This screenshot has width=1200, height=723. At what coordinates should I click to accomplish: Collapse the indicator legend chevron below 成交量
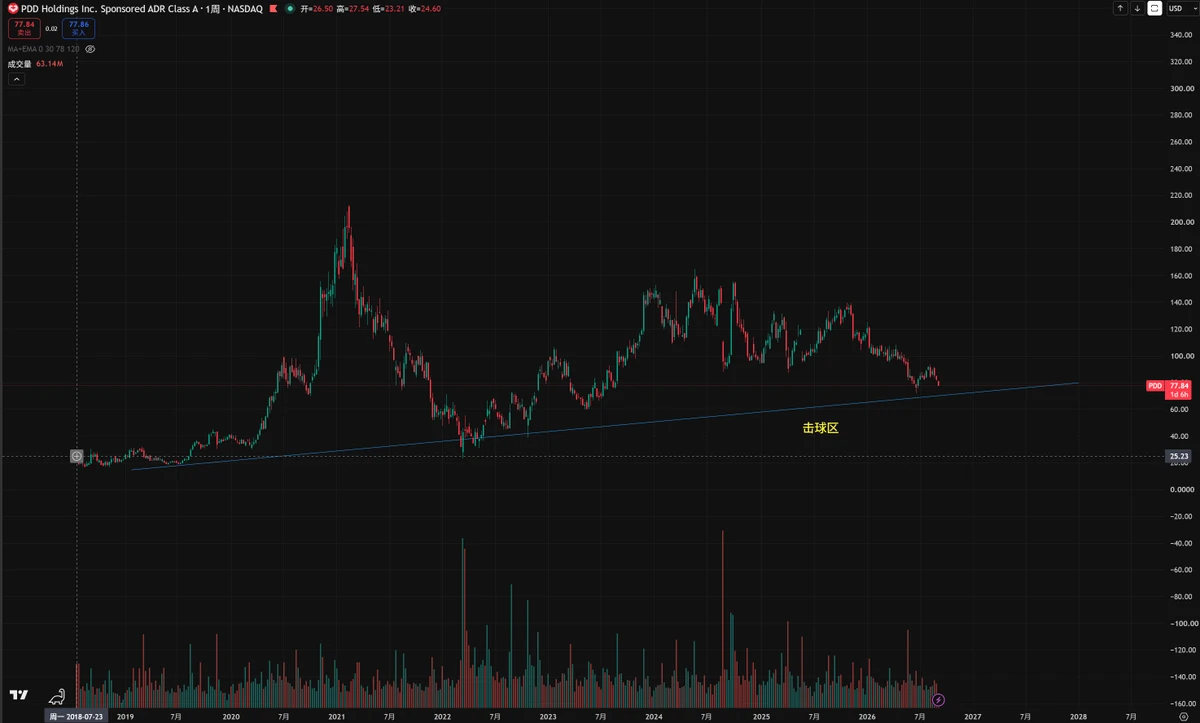(x=16, y=78)
